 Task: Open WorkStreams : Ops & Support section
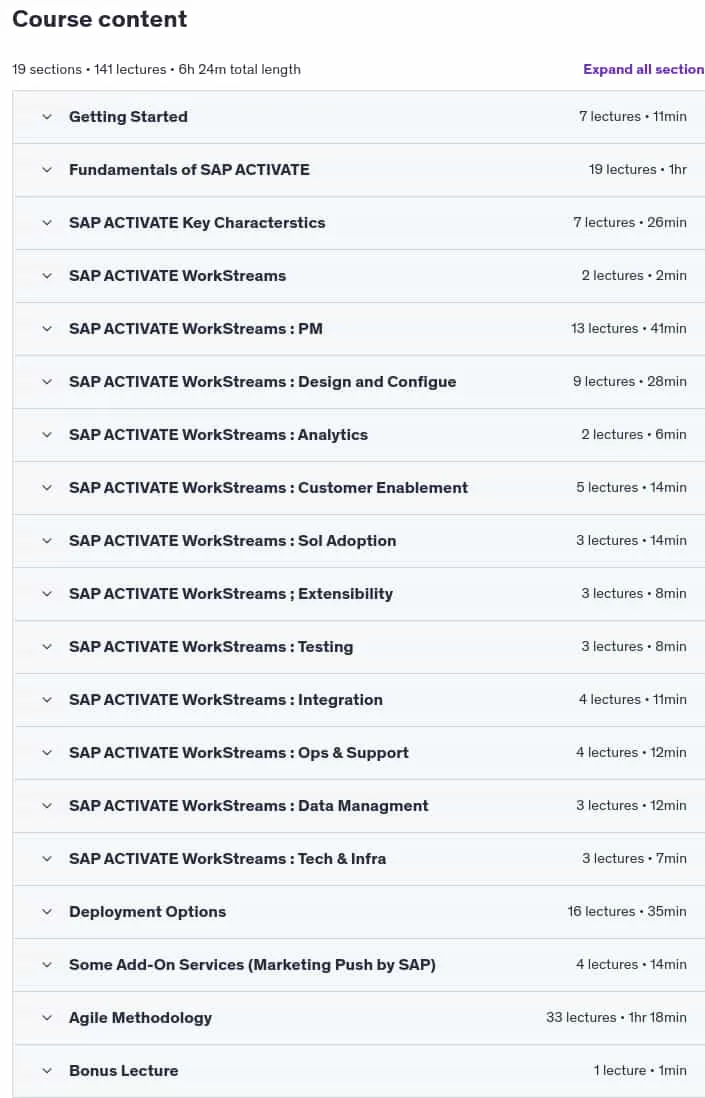click(x=239, y=753)
